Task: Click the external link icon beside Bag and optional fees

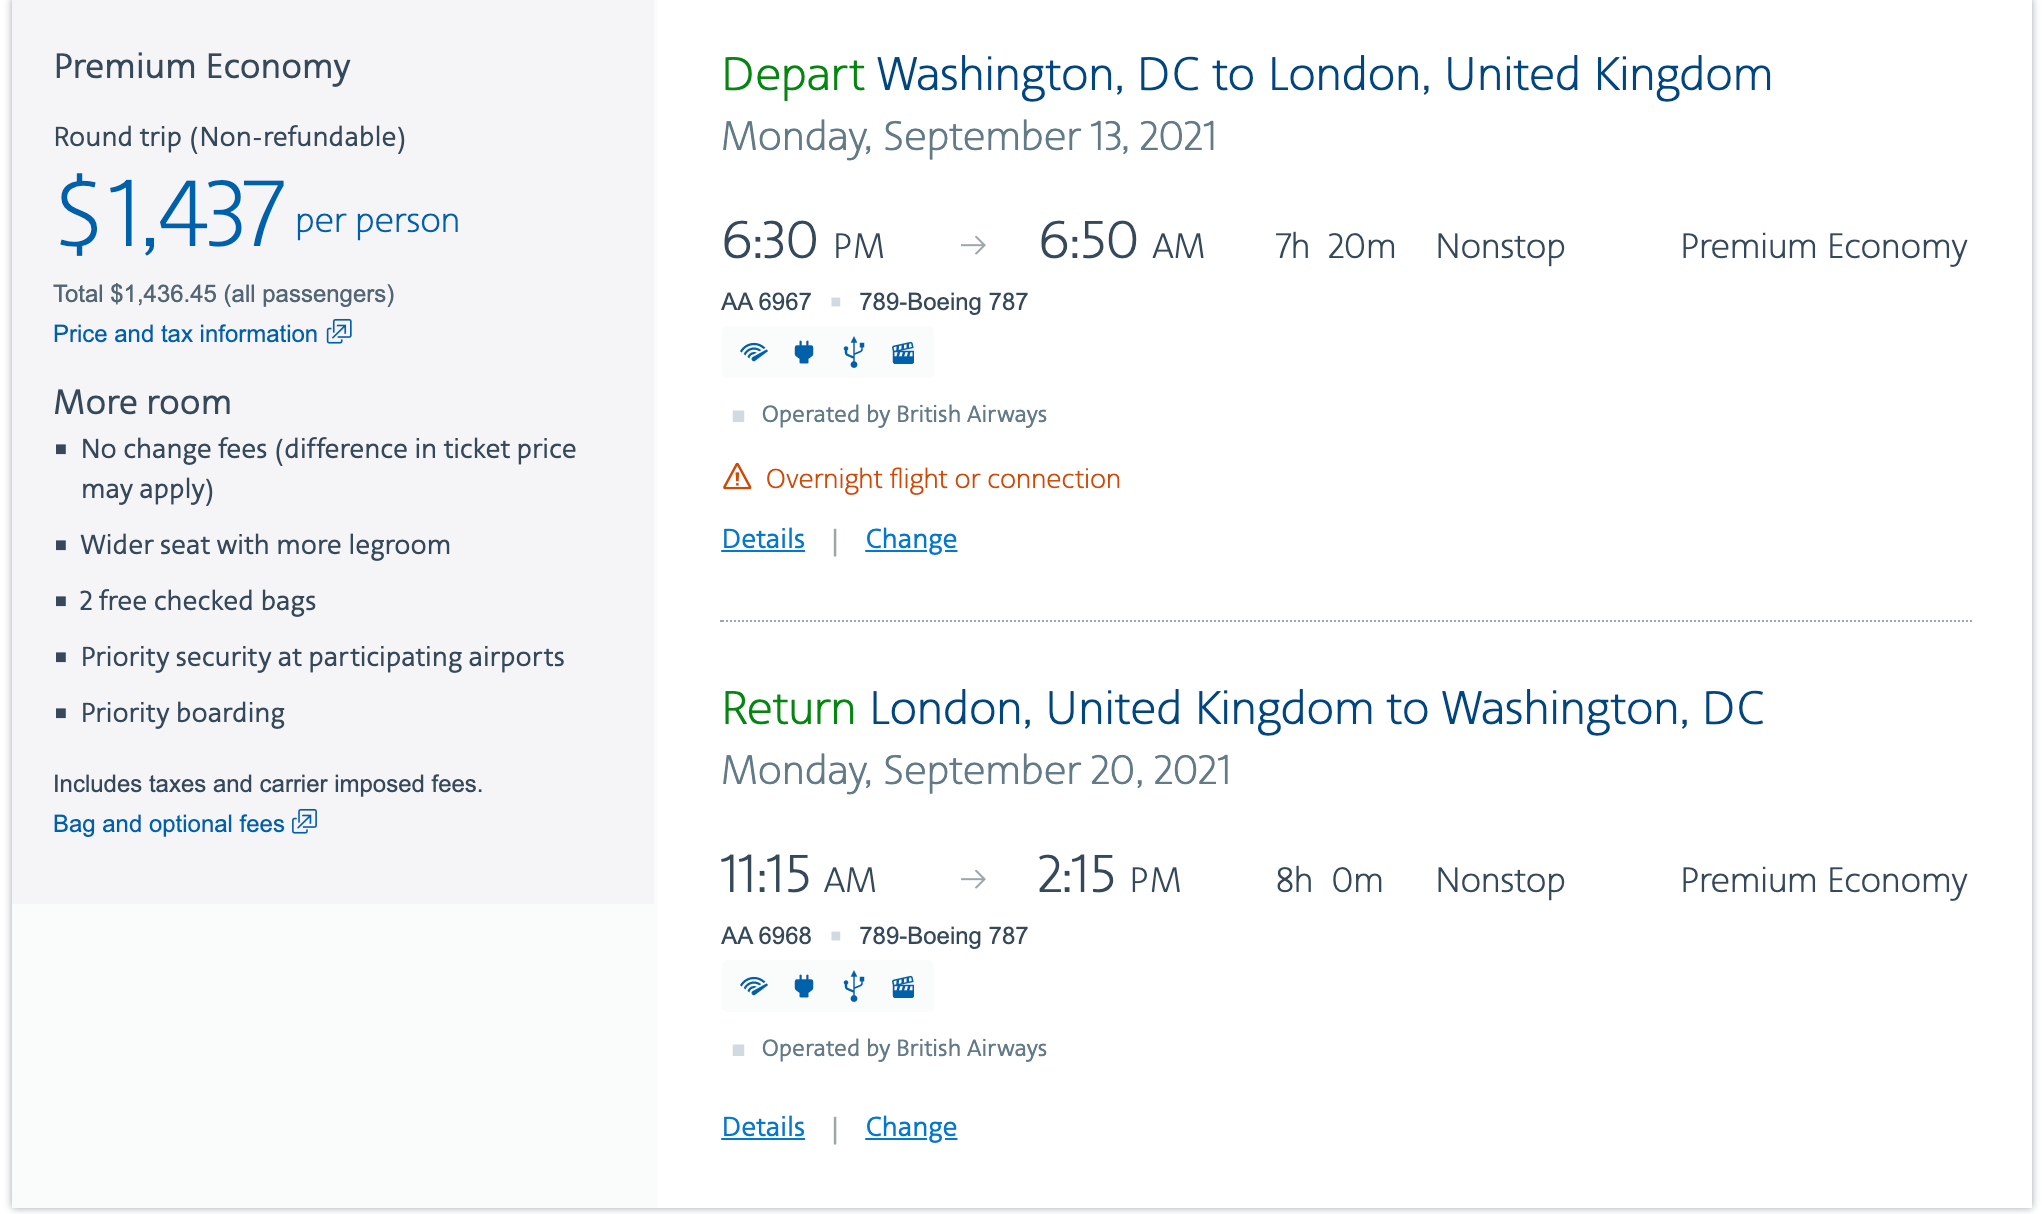Action: [x=305, y=822]
